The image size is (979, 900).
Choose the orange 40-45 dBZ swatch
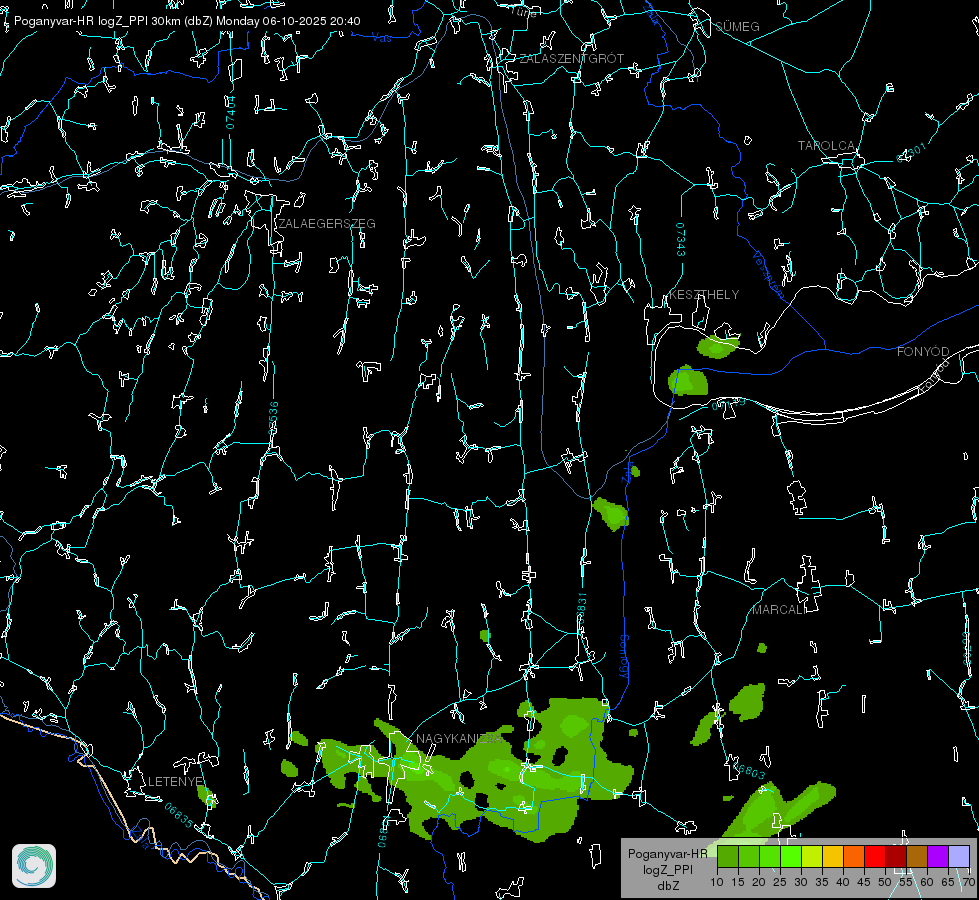[854, 856]
